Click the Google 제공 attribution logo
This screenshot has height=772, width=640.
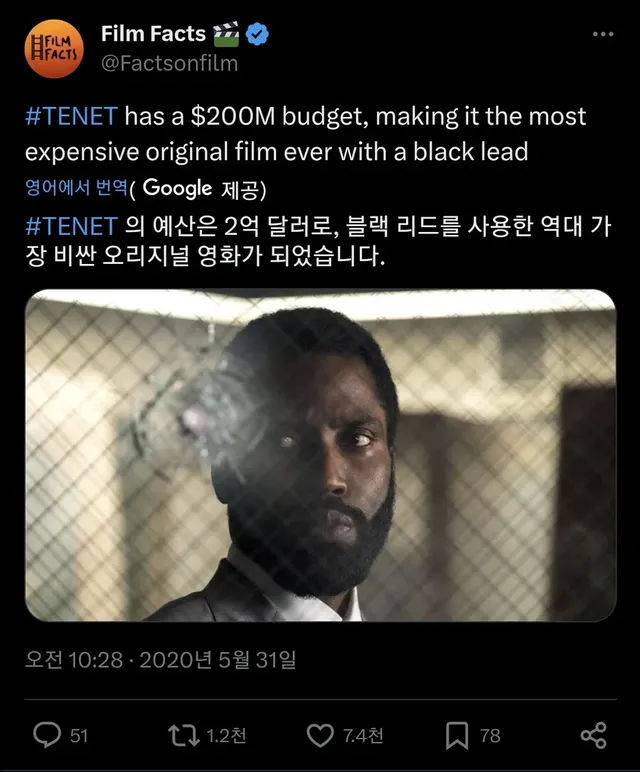pyautogui.click(x=178, y=188)
